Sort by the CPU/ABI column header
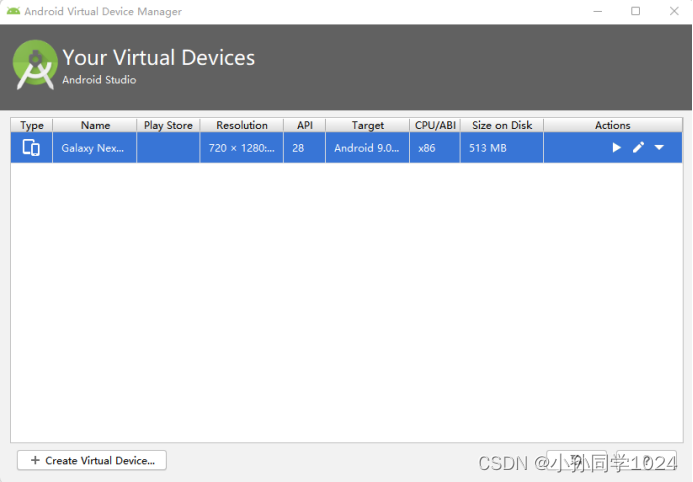This screenshot has height=482, width=693. click(435, 125)
